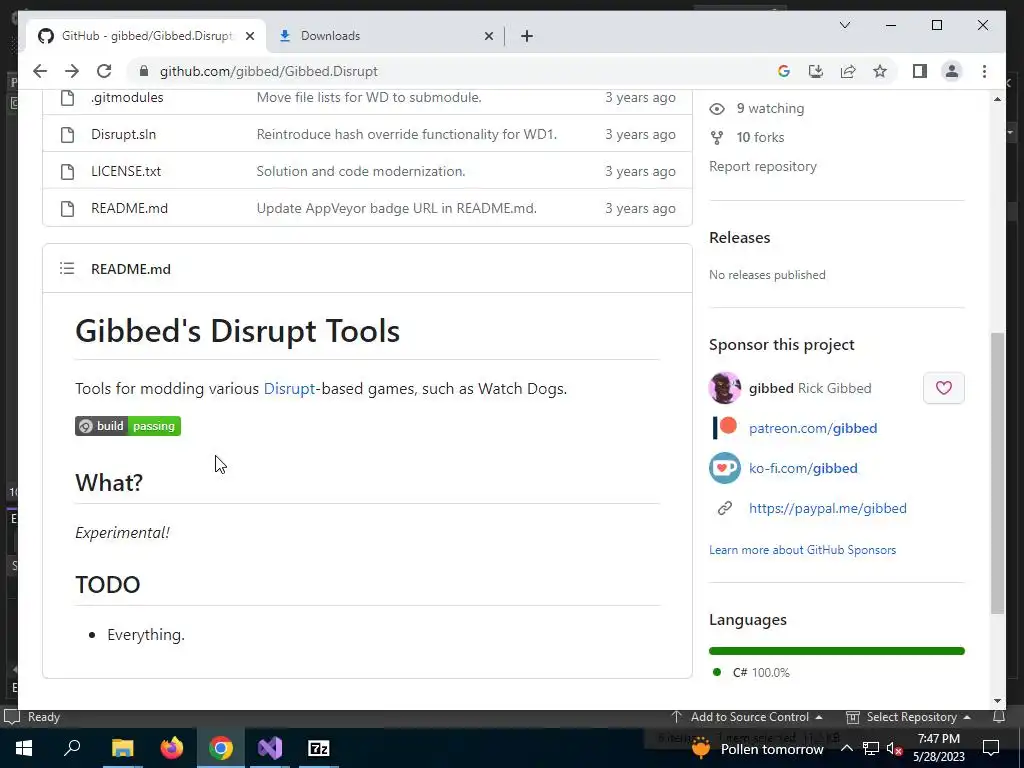Open patreon.com/gibbed link
This screenshot has height=768, width=1024.
(x=813, y=428)
